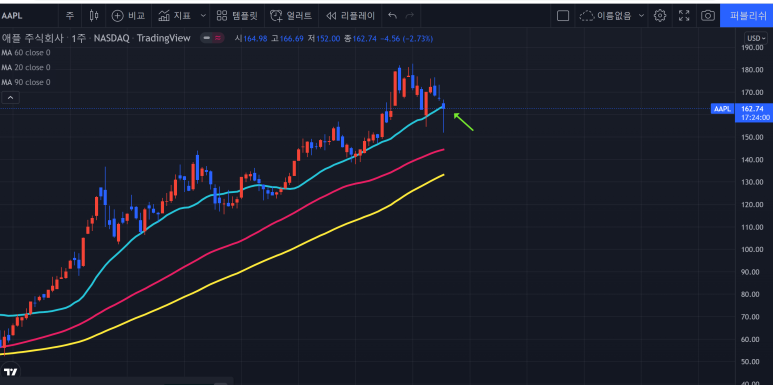Screen dimensions: 773x385
Task: Open the USD currency dropdown
Action: tap(756, 38)
